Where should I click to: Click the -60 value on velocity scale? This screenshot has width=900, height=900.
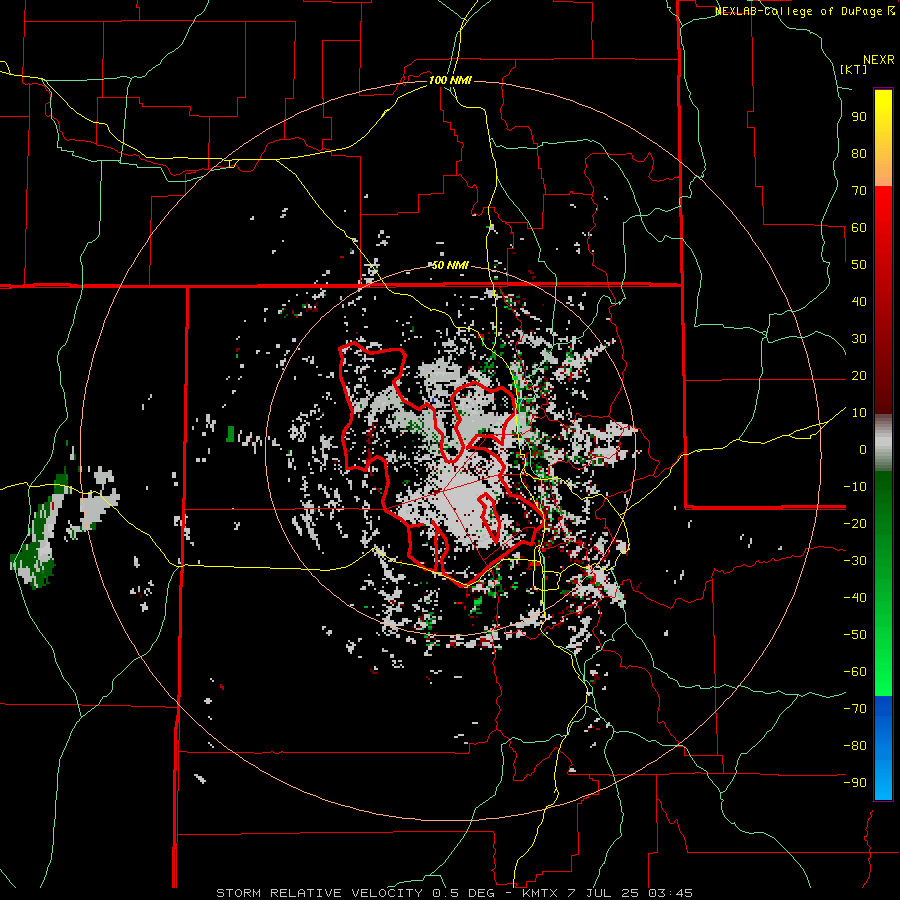[x=855, y=672]
